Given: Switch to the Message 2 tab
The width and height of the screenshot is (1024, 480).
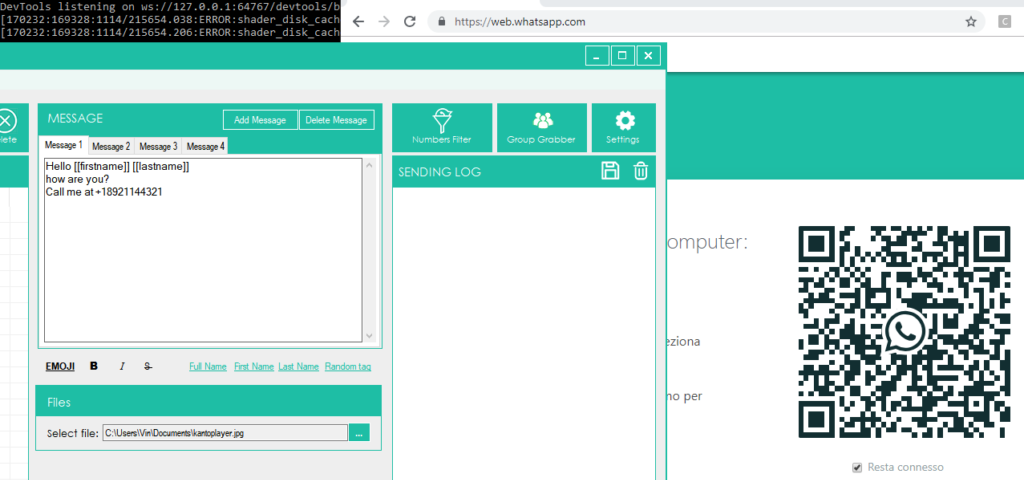Looking at the screenshot, I should [111, 147].
